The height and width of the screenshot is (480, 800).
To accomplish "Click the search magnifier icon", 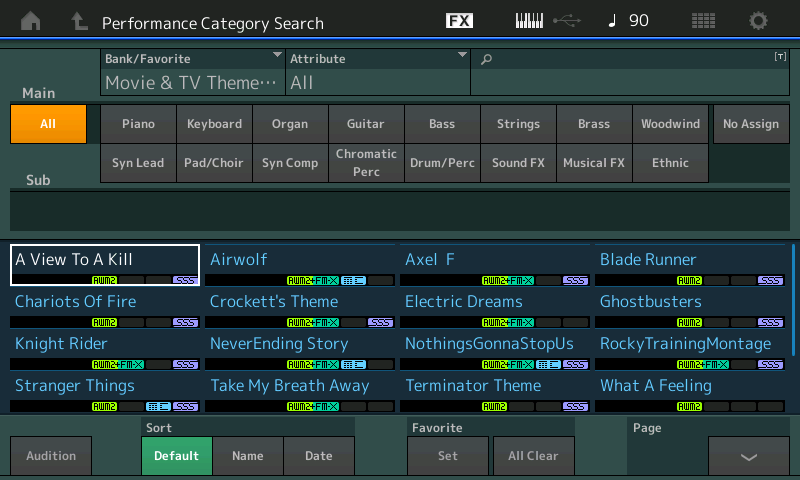I will (487, 60).
